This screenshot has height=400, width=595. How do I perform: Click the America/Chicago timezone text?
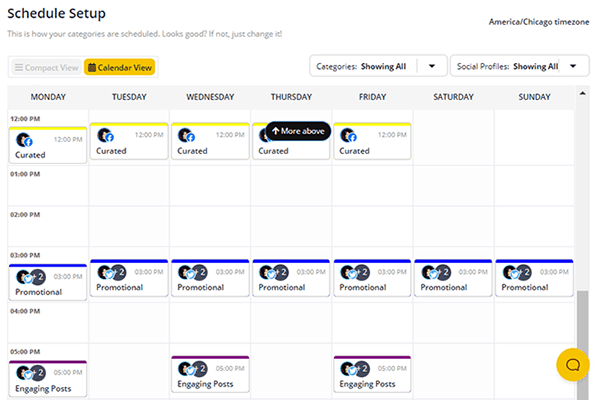tap(539, 22)
